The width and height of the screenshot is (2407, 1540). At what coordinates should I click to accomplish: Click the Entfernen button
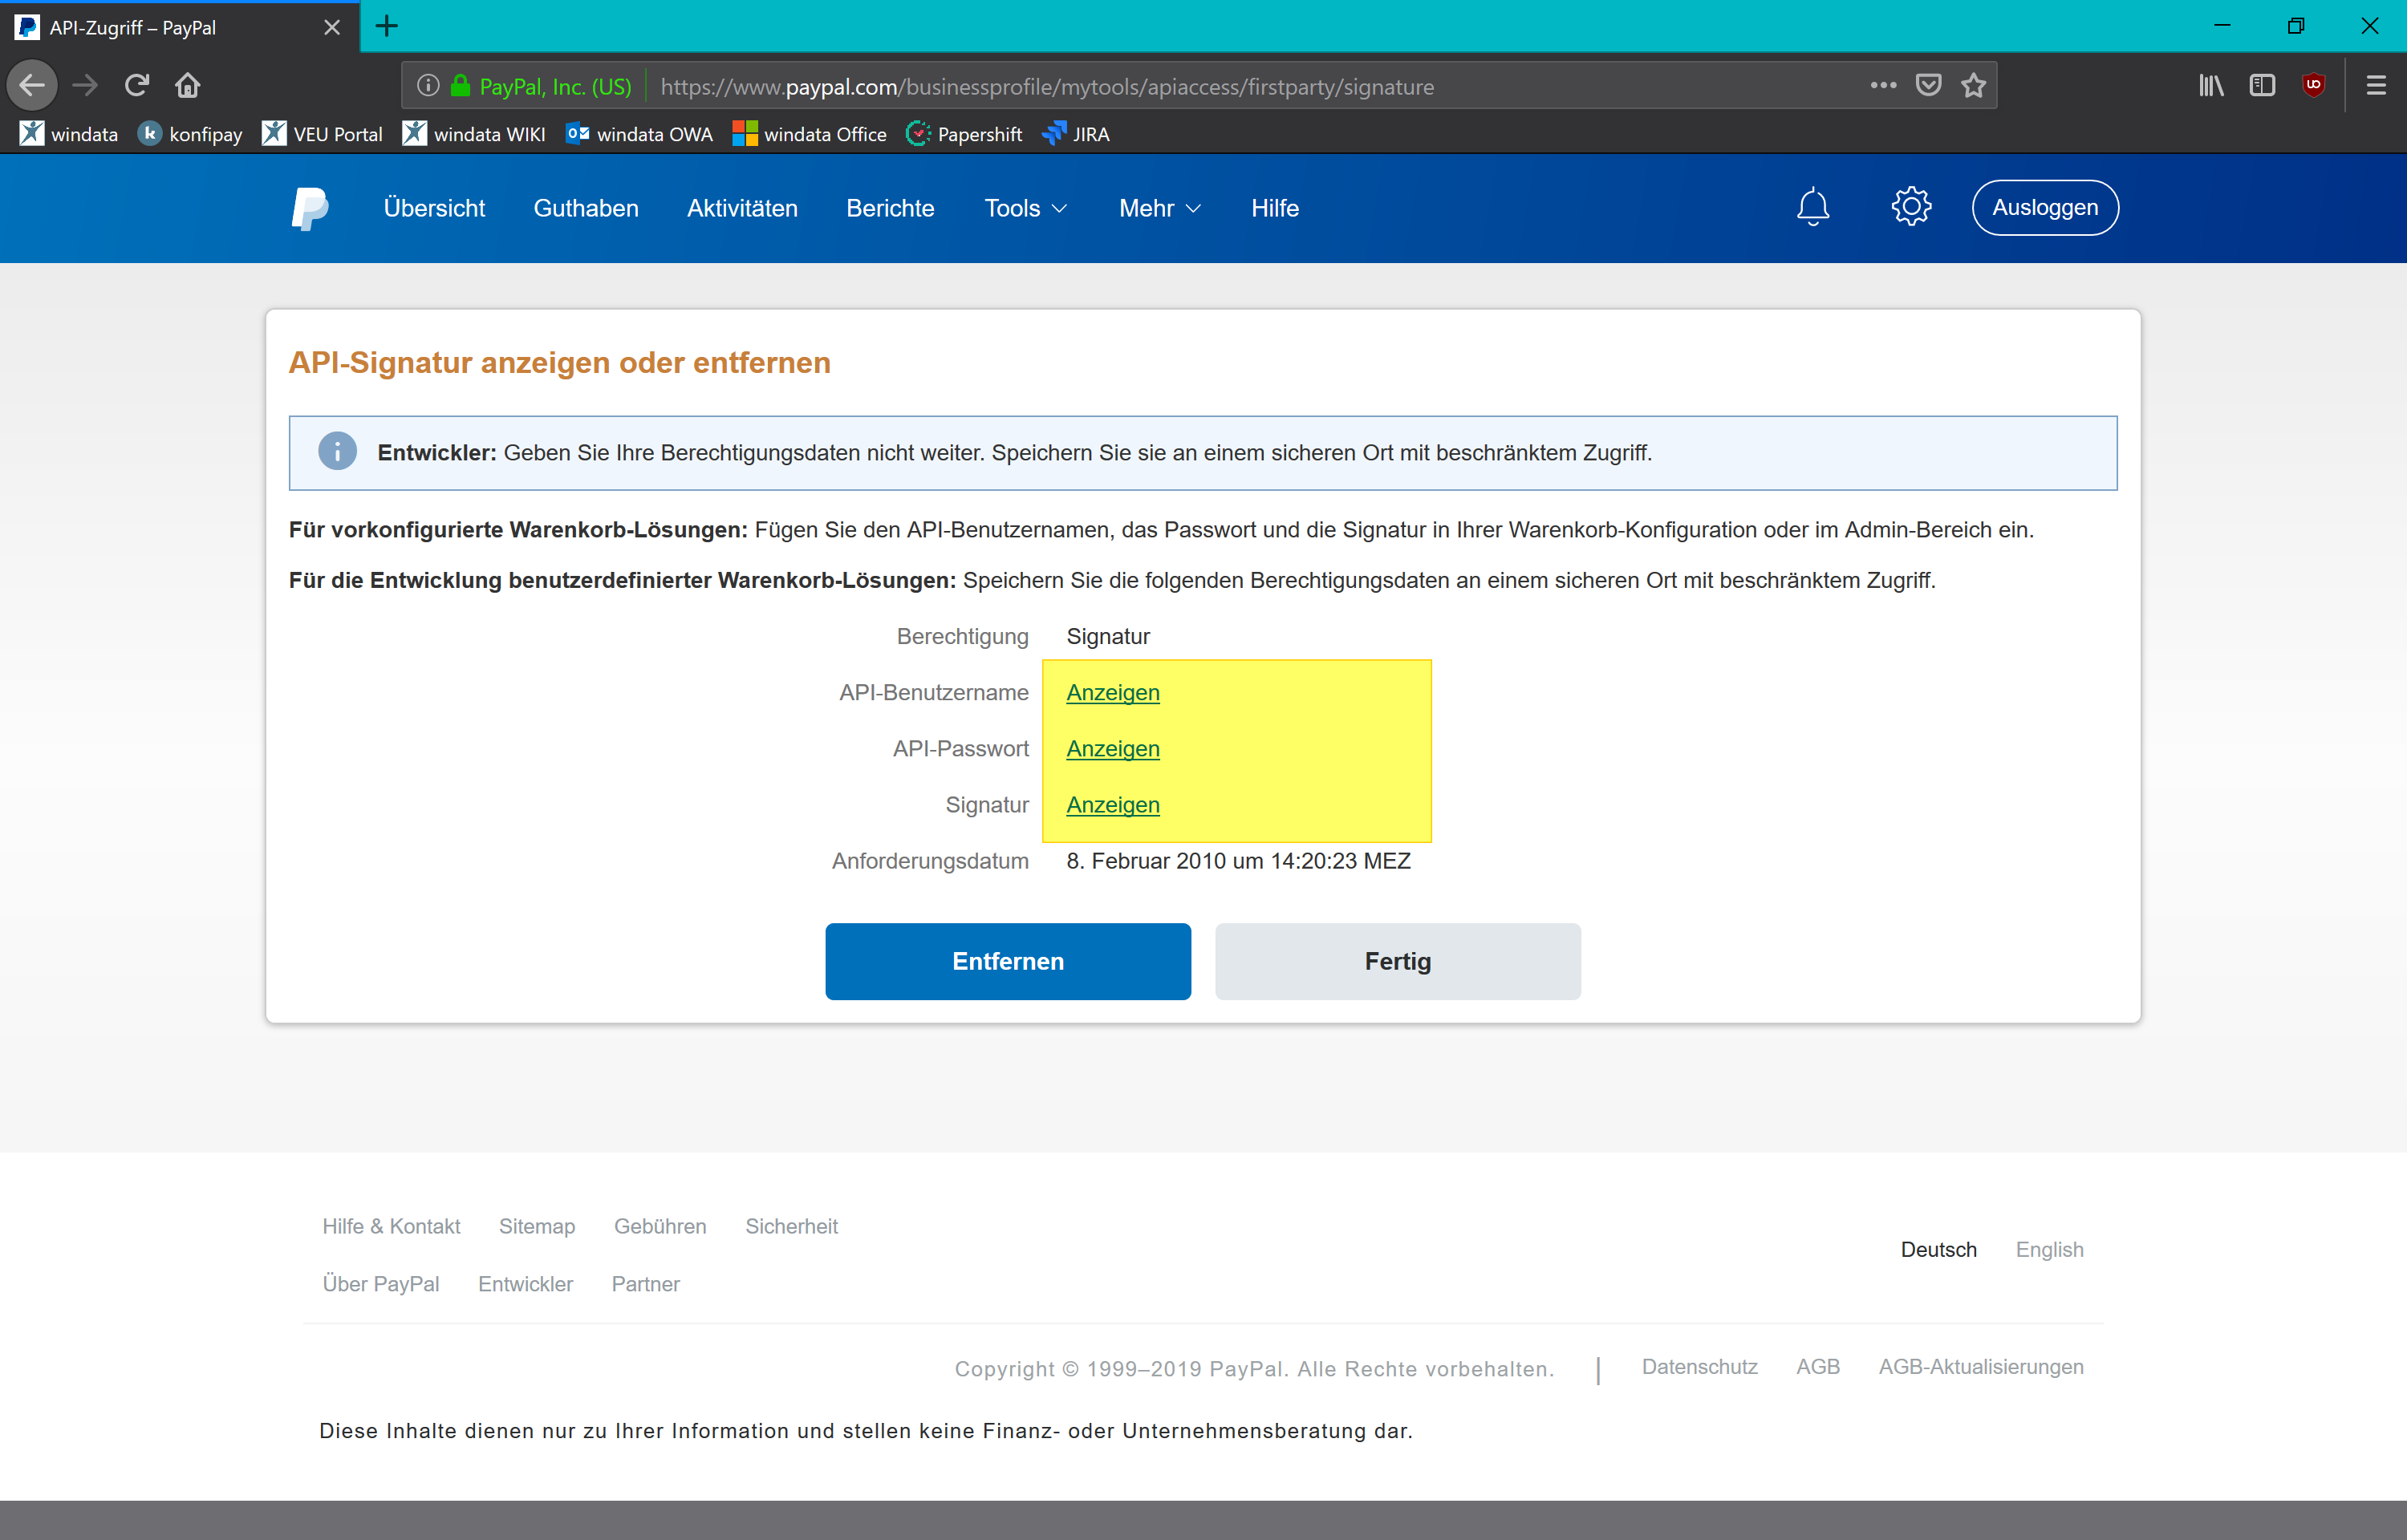pyautogui.click(x=1008, y=961)
